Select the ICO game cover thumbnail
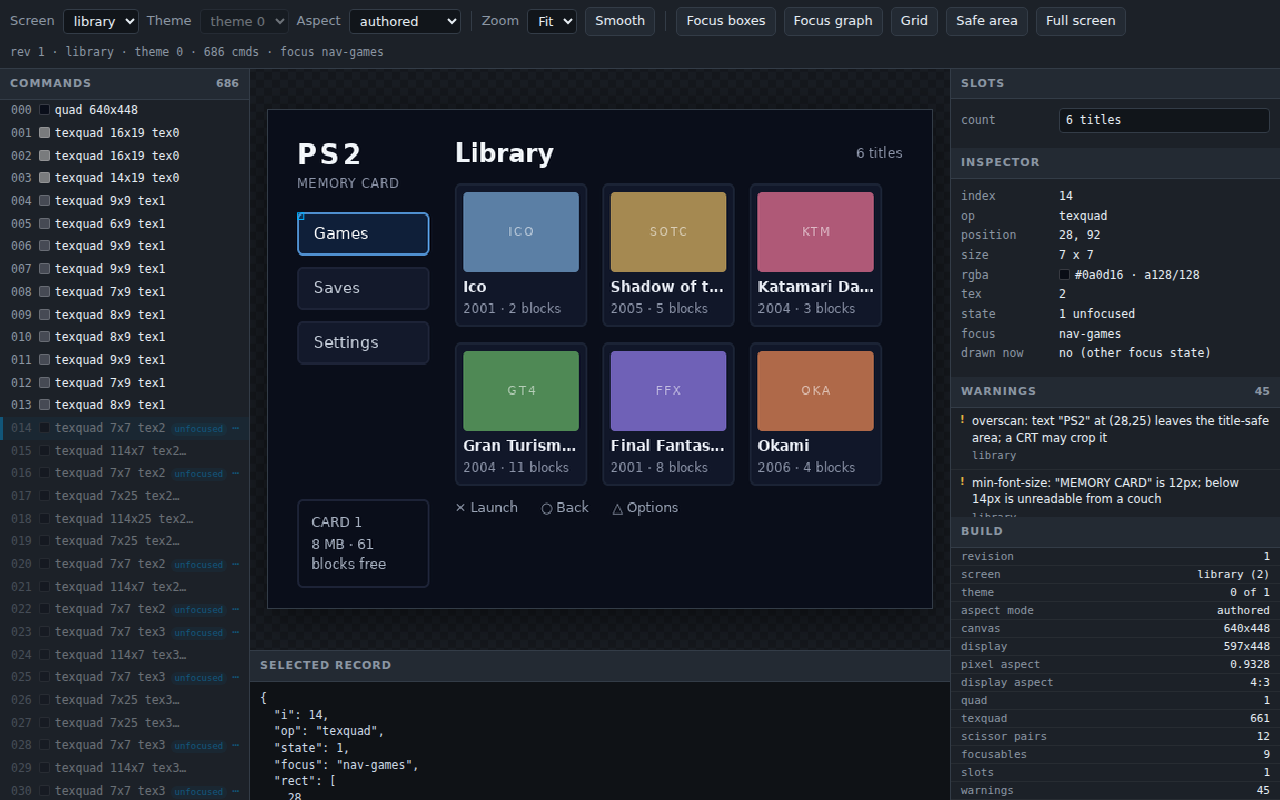The height and width of the screenshot is (800, 1280). [x=521, y=232]
